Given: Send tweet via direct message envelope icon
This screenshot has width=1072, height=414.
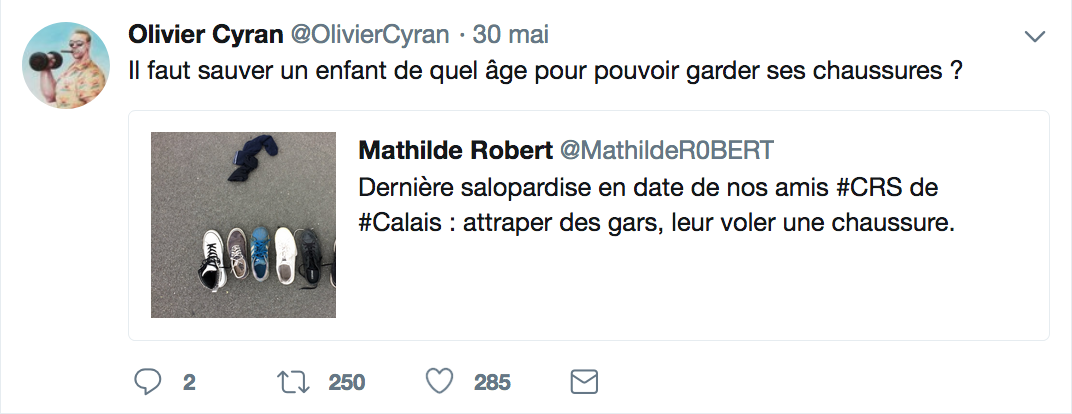Looking at the screenshot, I should click(x=583, y=381).
